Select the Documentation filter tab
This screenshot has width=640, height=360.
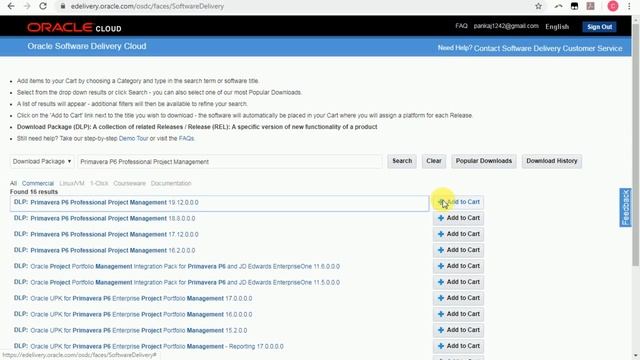point(171,183)
